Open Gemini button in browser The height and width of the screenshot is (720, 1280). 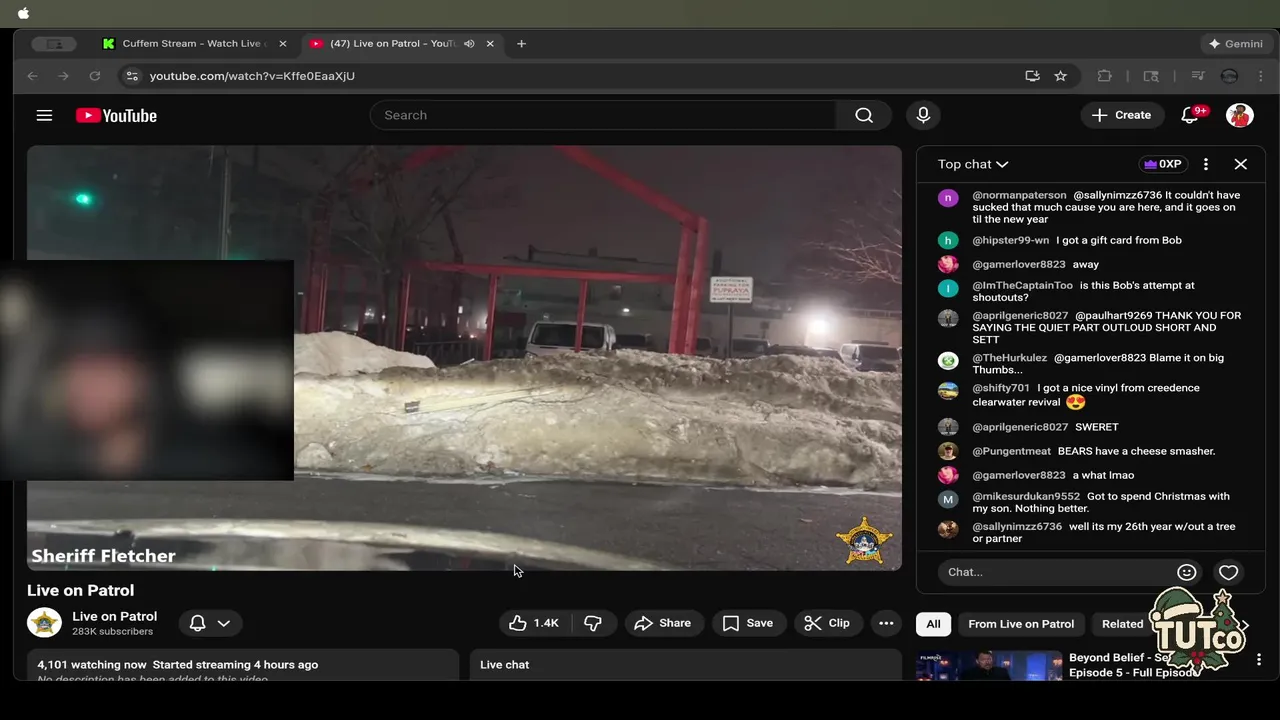coord(1235,44)
